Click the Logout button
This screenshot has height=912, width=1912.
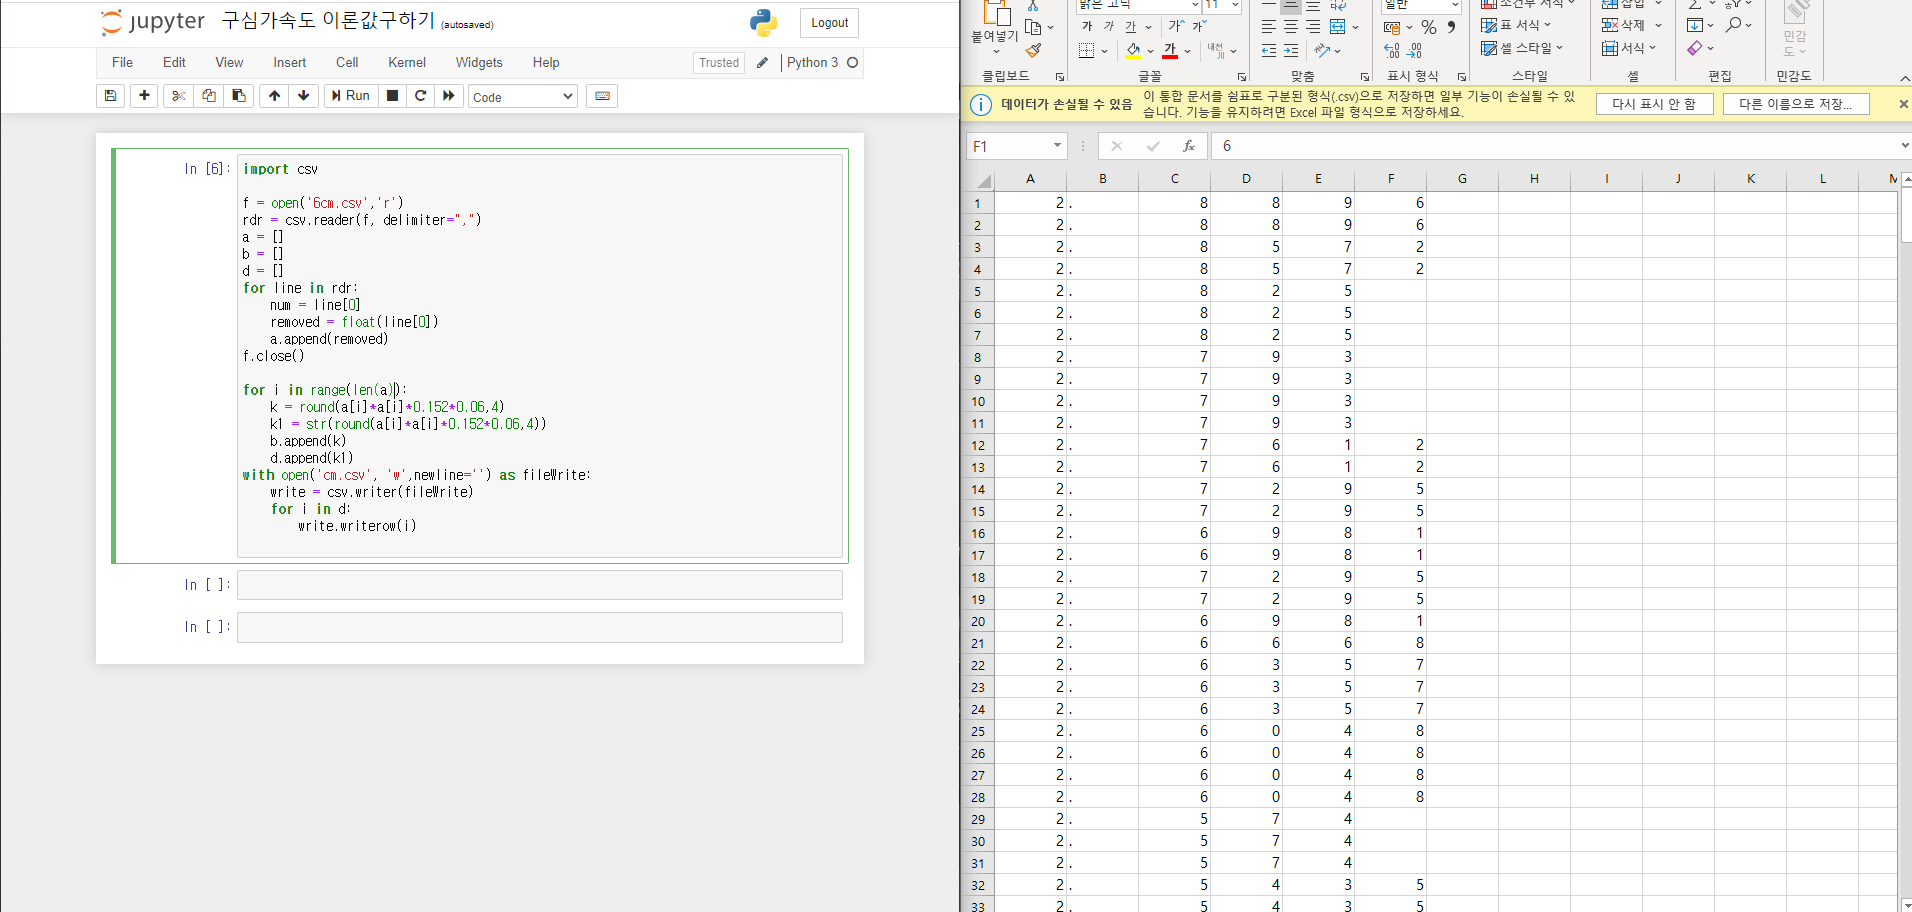click(x=829, y=23)
